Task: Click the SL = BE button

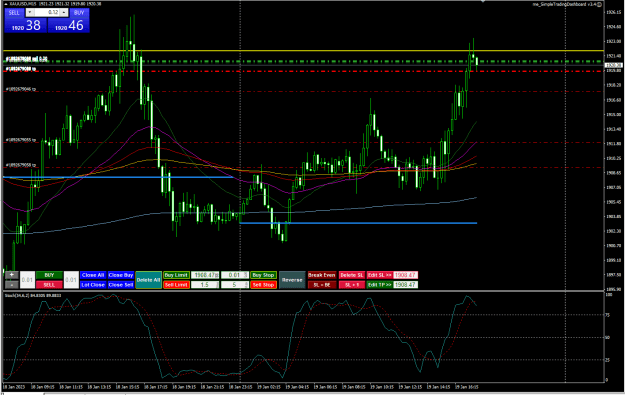Action: pyautogui.click(x=322, y=285)
